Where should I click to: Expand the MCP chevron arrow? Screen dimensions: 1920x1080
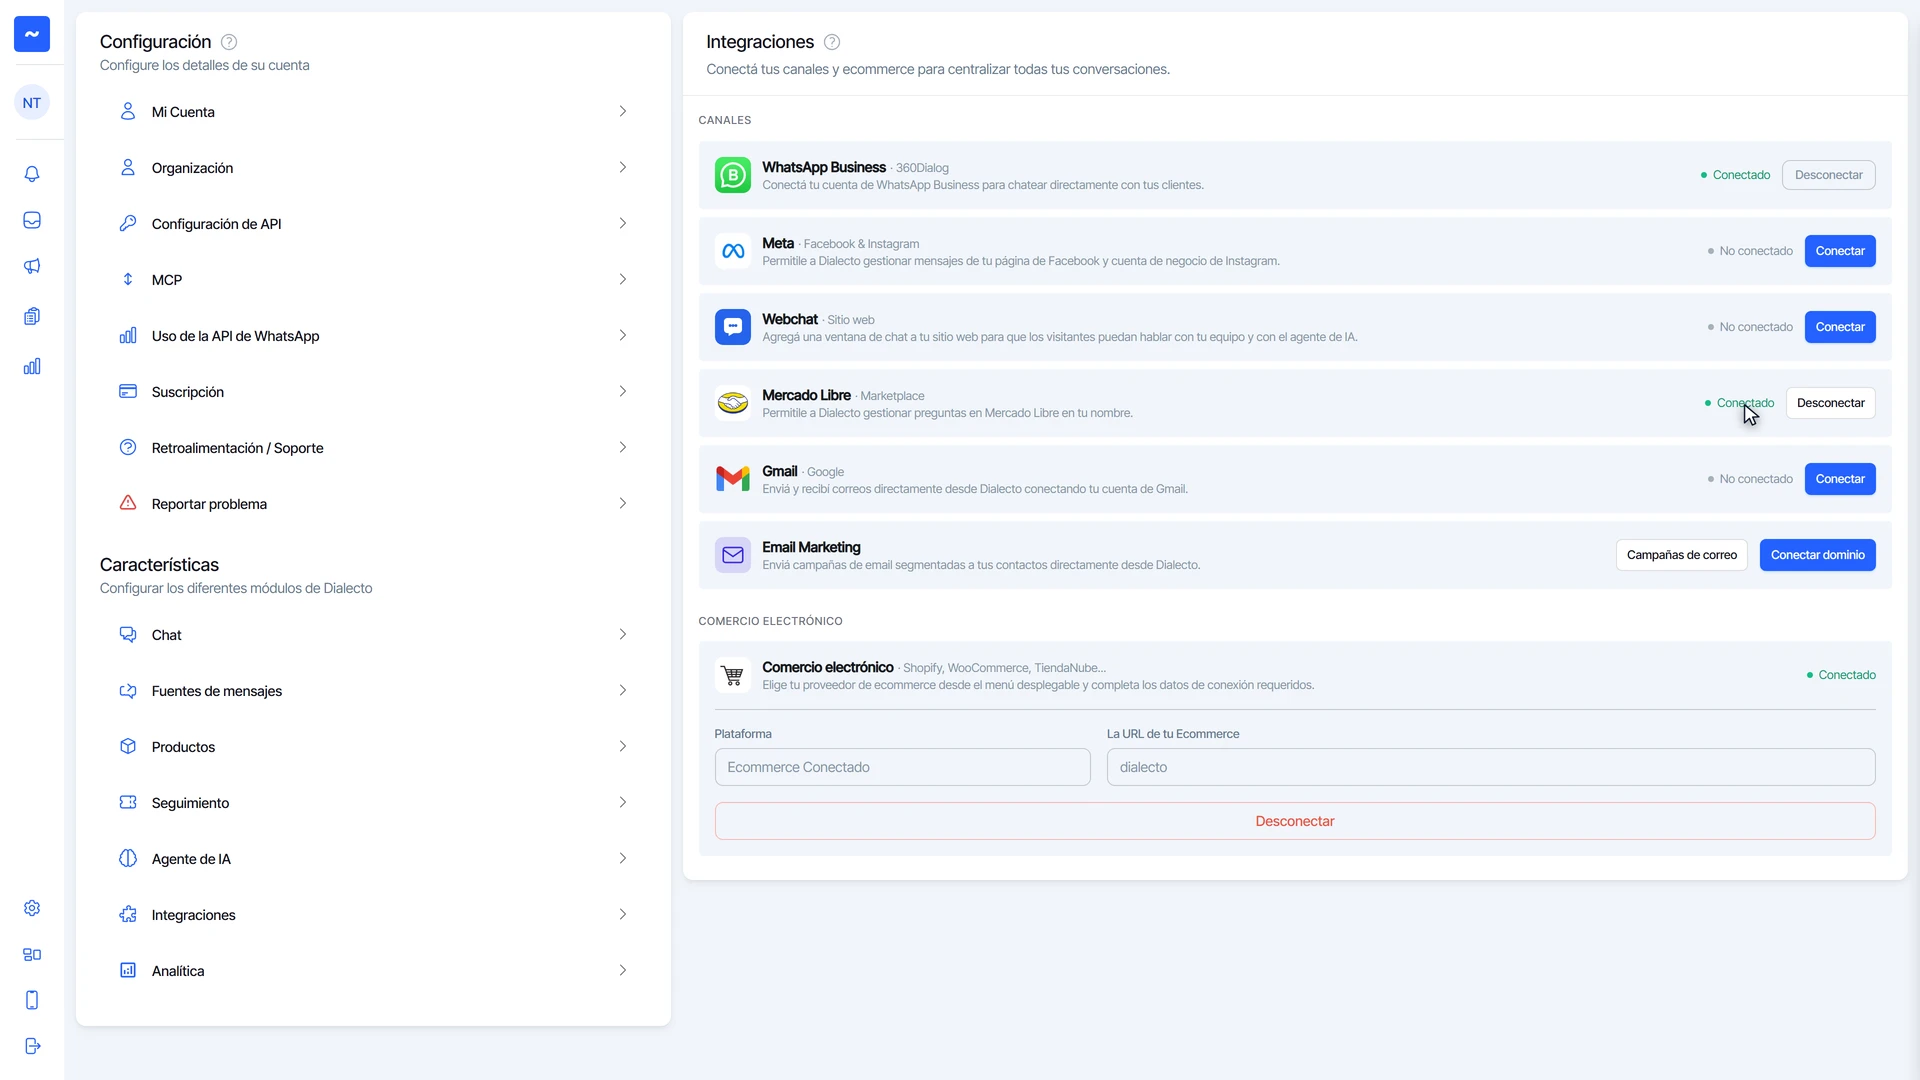tap(622, 279)
